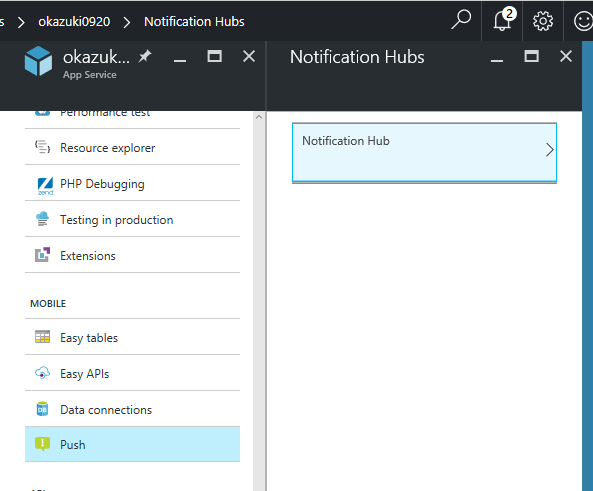
Task: Click the Easy APIs cloud icon
Action: pyautogui.click(x=42, y=373)
